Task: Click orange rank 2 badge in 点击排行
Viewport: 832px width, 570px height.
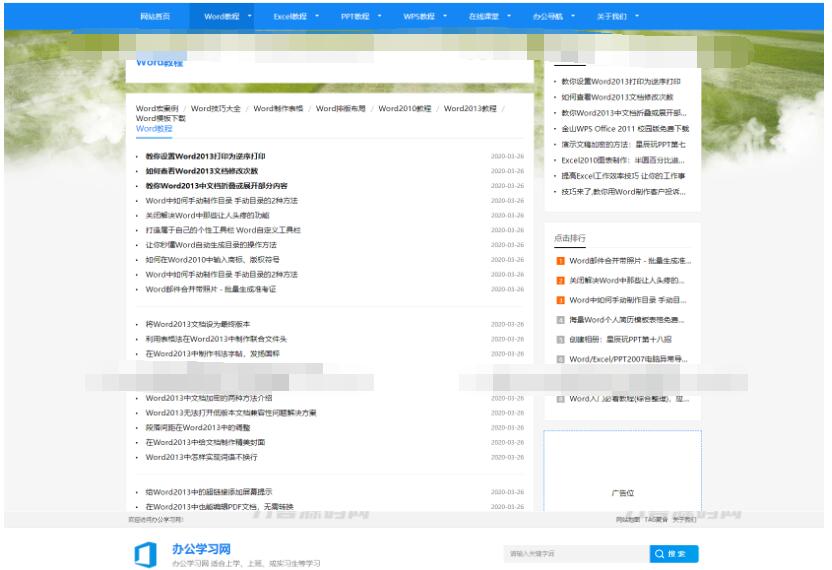Action: click(560, 281)
